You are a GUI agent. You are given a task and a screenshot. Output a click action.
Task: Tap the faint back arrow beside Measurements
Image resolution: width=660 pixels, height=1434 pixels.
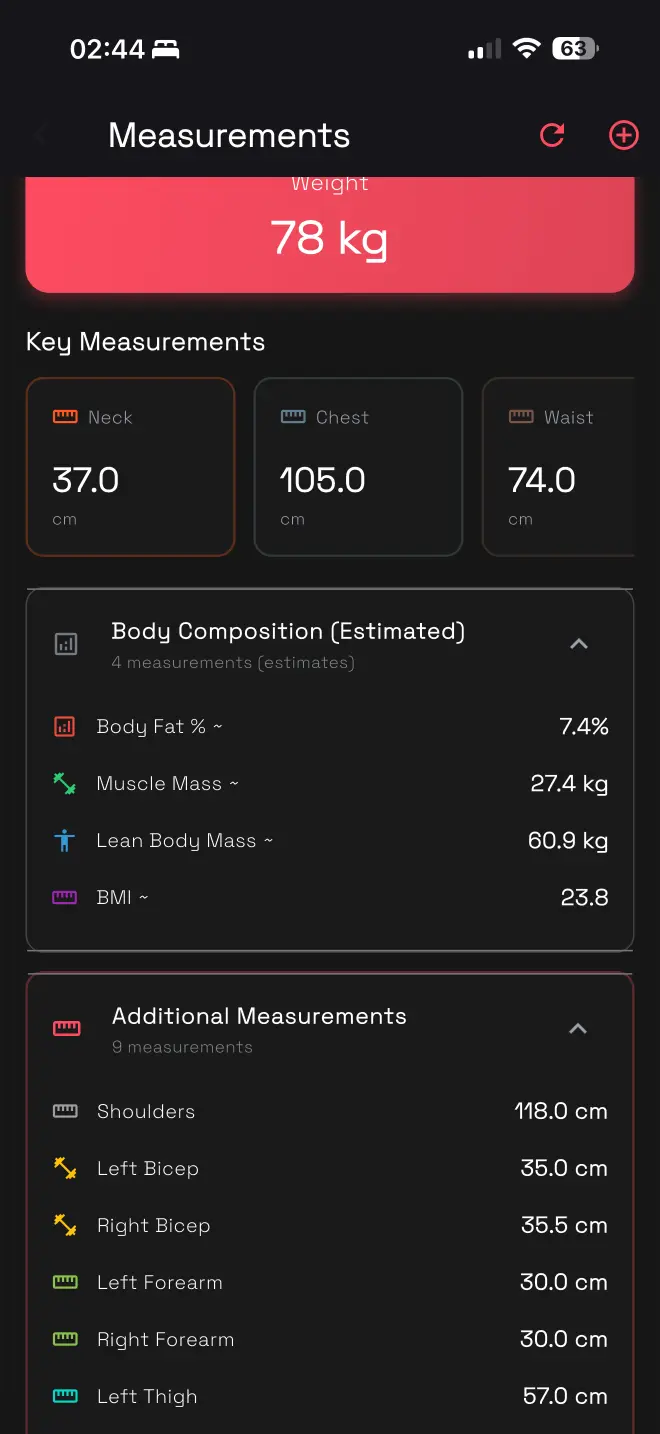click(42, 135)
